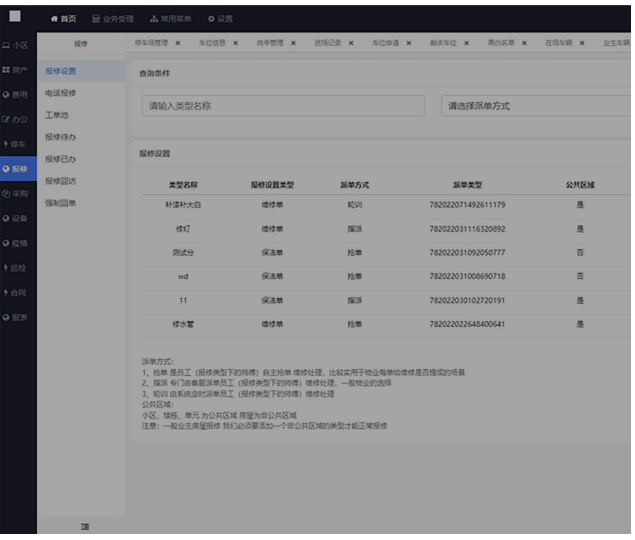Go to 首页 in top navigation
635x540 pixels.
63,19
